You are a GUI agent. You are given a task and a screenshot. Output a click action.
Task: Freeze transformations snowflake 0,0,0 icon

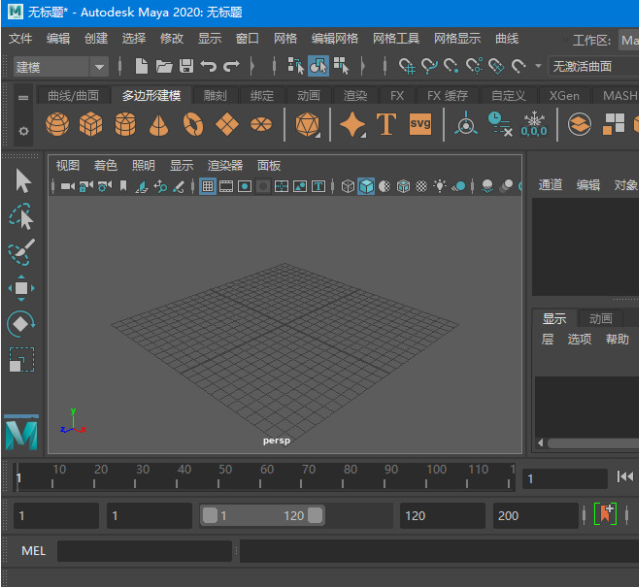[x=534, y=124]
